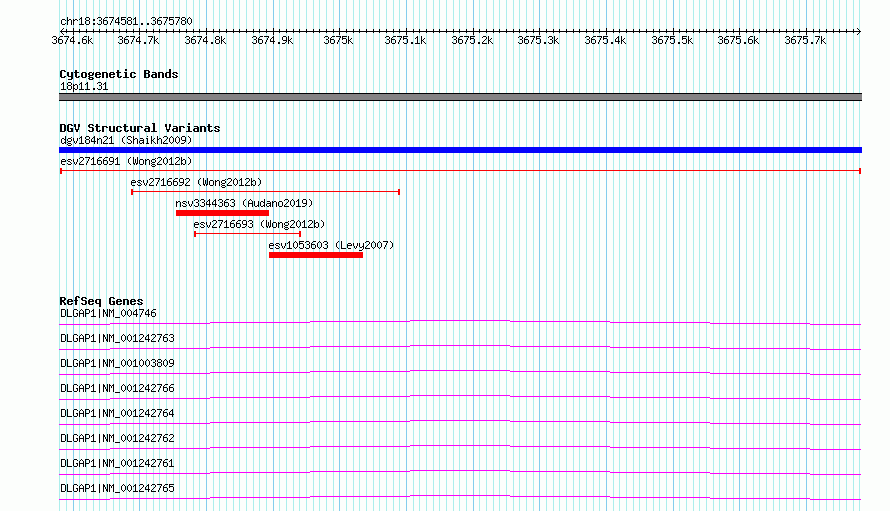Screen dimensions: 890x511
Task: Click the RefSeq Genes track title
Action: coord(101,301)
